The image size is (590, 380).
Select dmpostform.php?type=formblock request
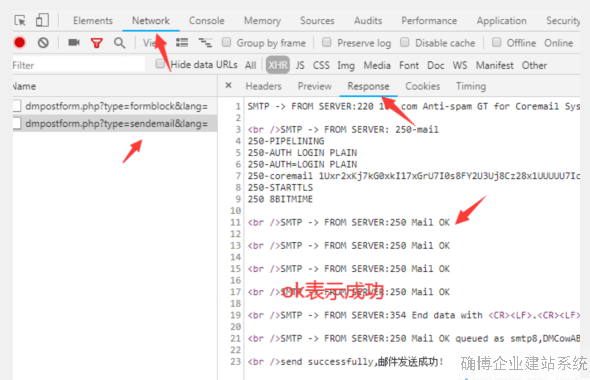coord(114,106)
